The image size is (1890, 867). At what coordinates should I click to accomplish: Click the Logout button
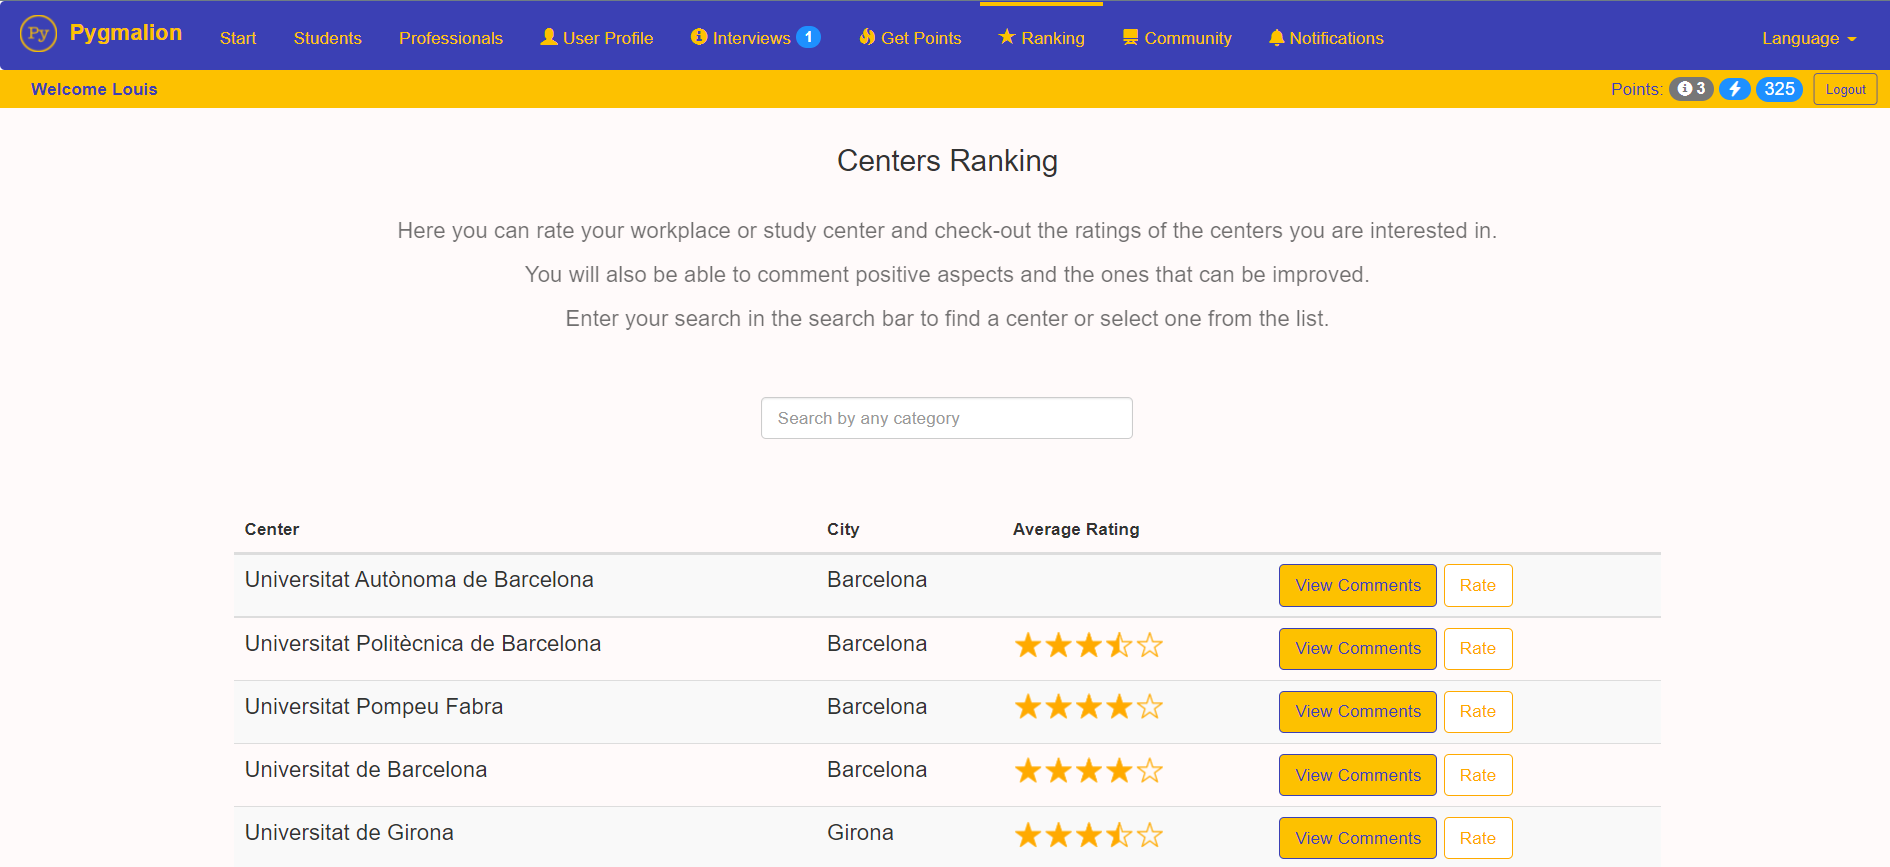(x=1845, y=89)
